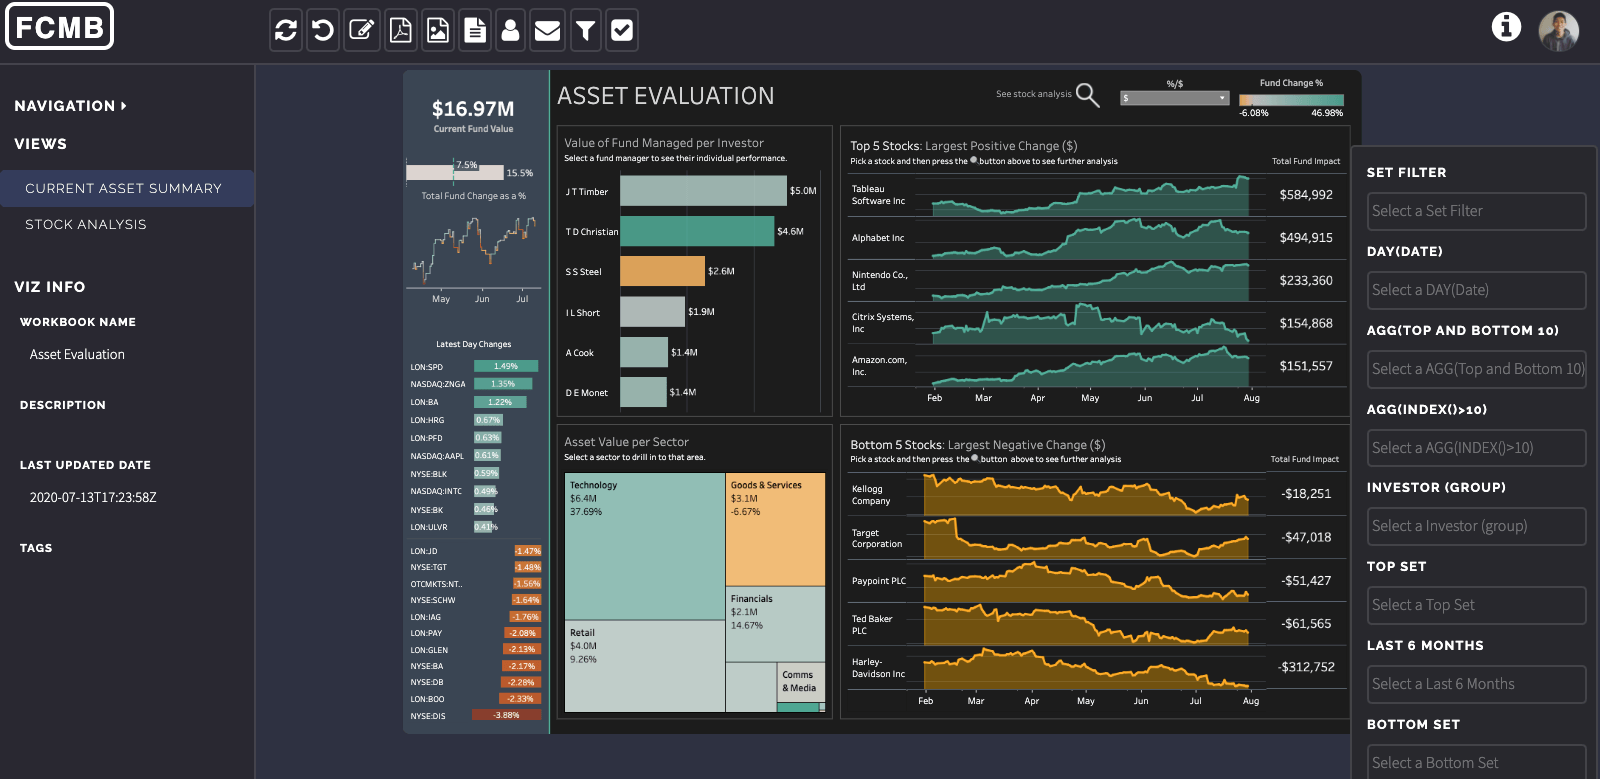Click the FCMB logo

[x=60, y=26]
